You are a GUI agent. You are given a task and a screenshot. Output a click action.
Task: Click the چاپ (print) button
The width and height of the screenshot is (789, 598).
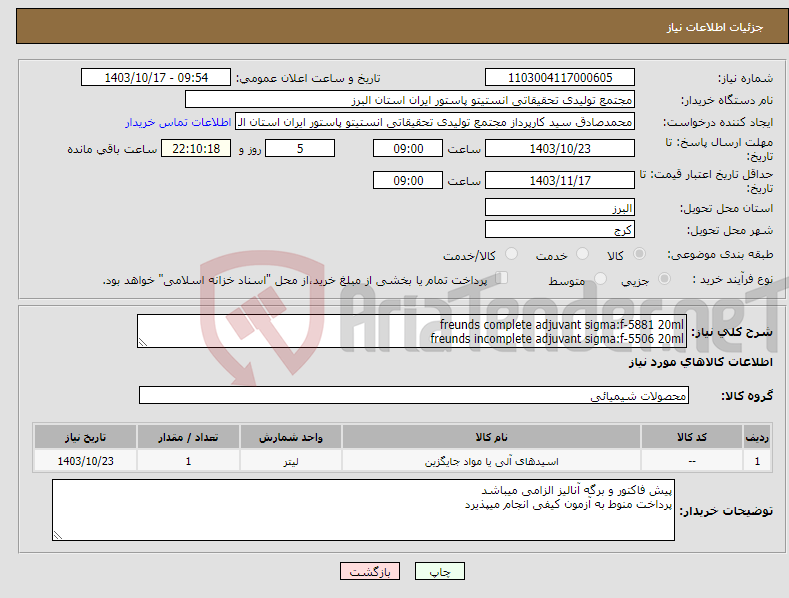point(439,571)
